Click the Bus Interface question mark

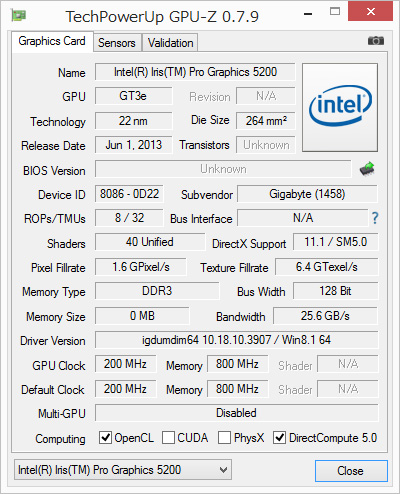(x=375, y=218)
